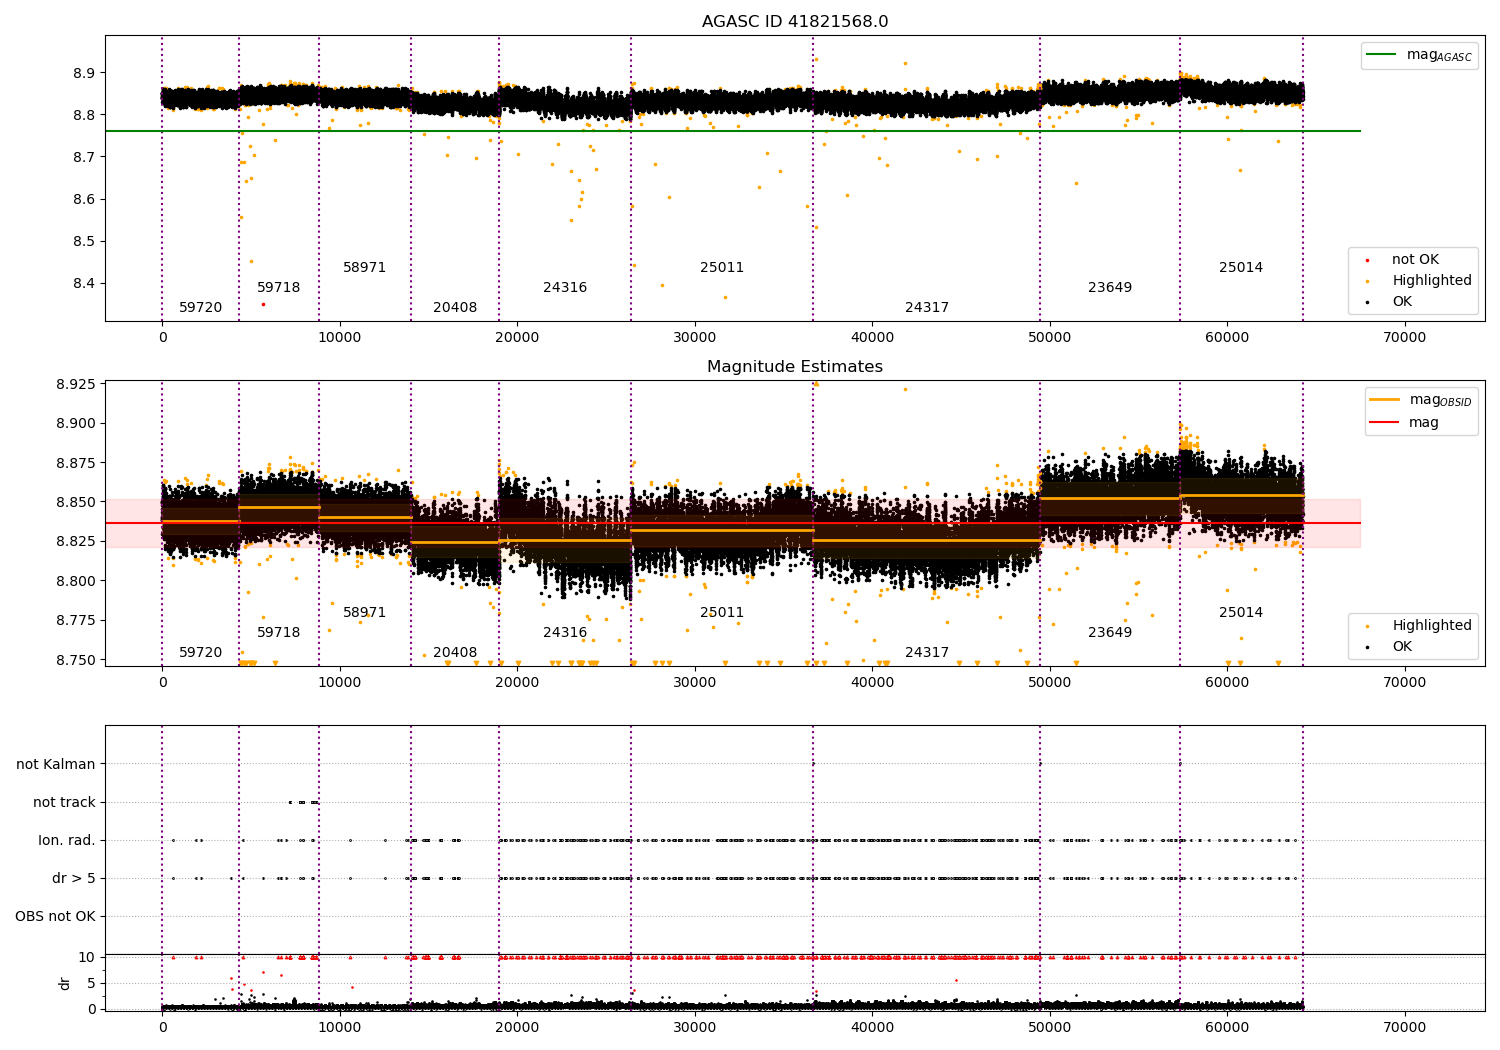
Task: Click obsid label 59720 in the AGASC ID plot
Action: [x=201, y=307]
